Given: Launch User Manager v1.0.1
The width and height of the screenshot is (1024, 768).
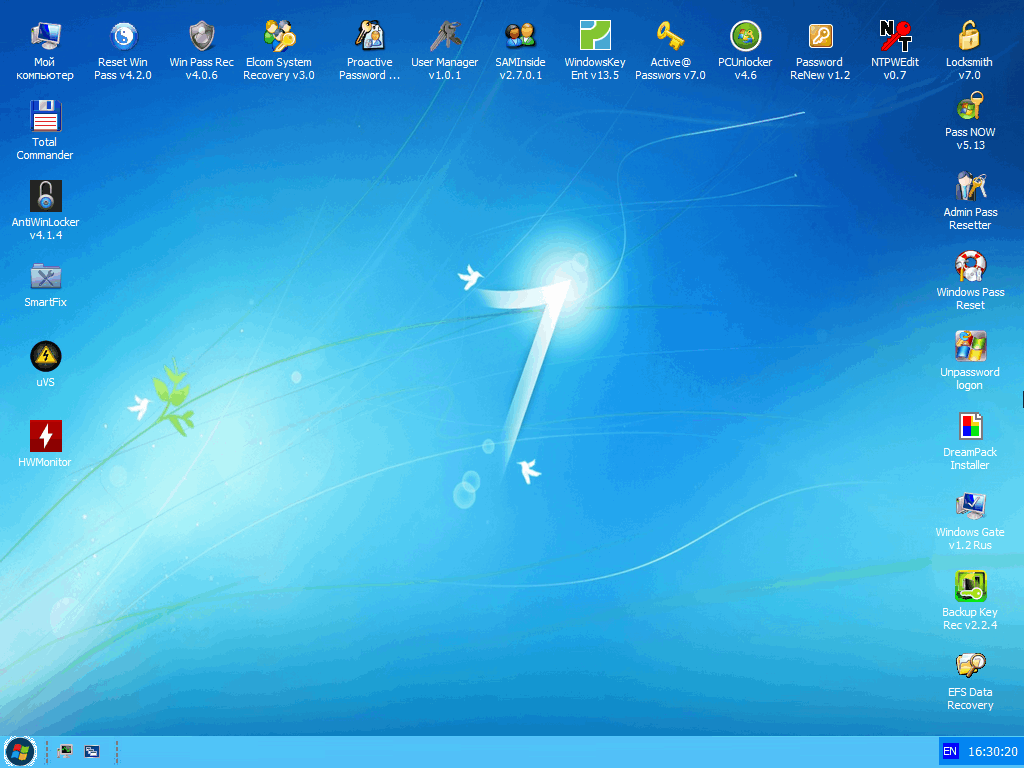Looking at the screenshot, I should (445, 37).
